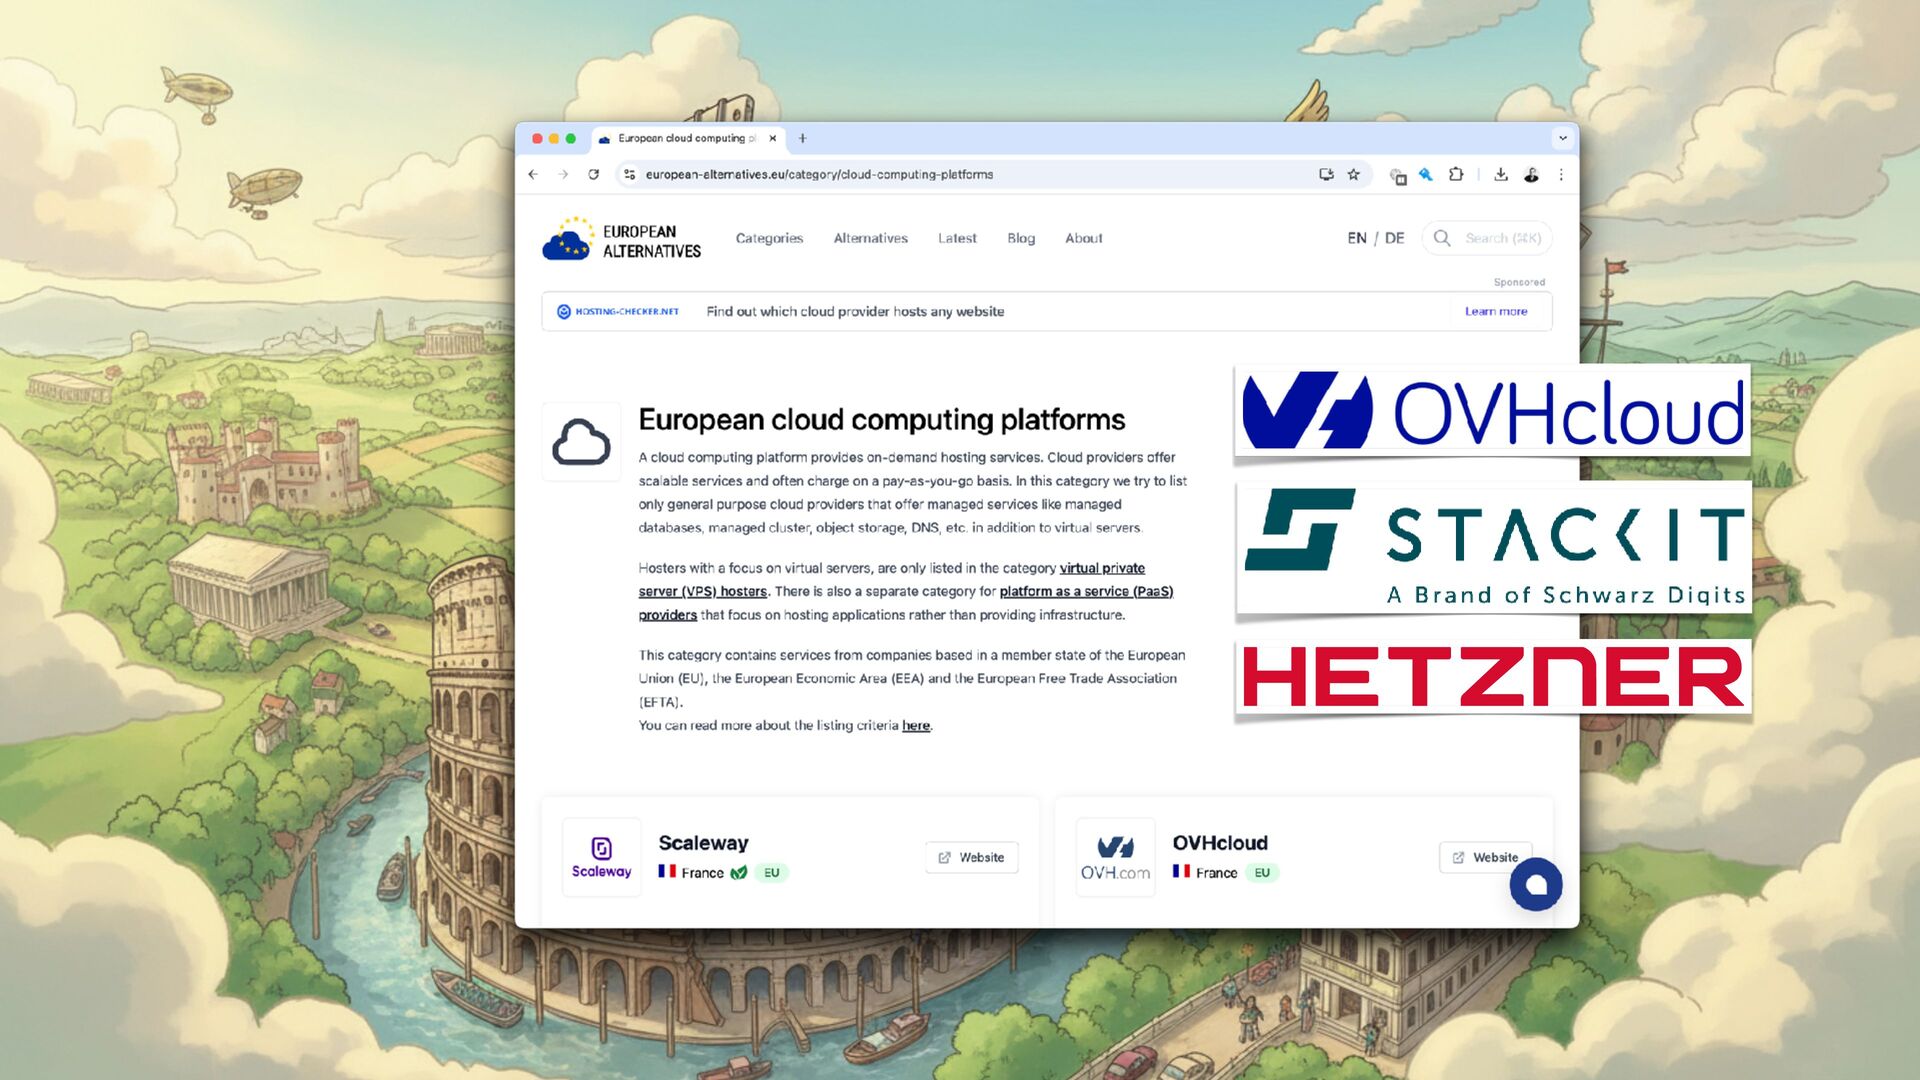Image resolution: width=1920 pixels, height=1080 pixels.
Task: Follow the platform as a service link
Action: click(1085, 591)
